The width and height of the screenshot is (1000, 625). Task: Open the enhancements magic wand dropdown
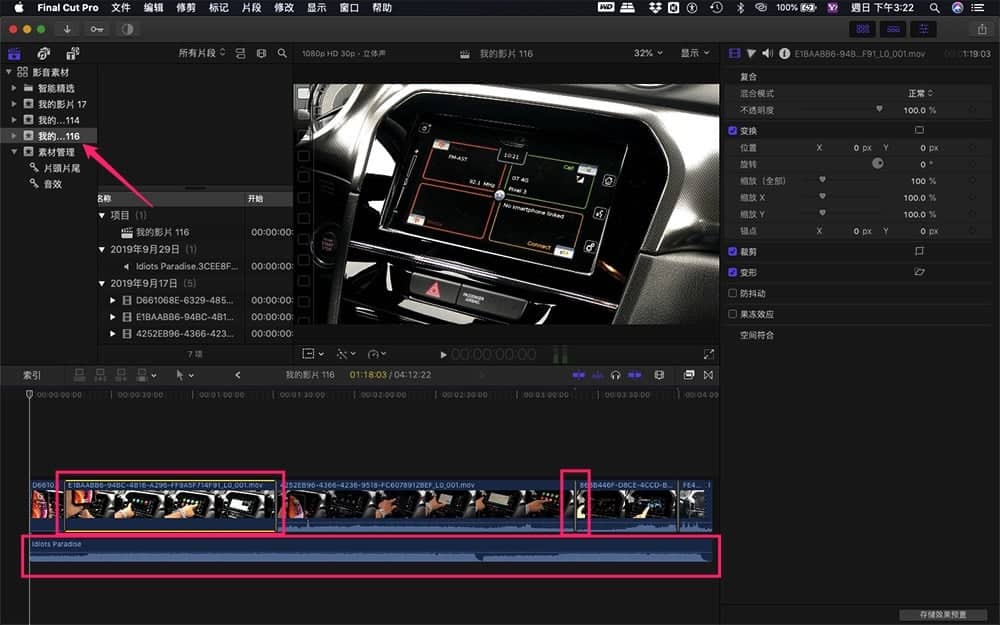(x=346, y=354)
